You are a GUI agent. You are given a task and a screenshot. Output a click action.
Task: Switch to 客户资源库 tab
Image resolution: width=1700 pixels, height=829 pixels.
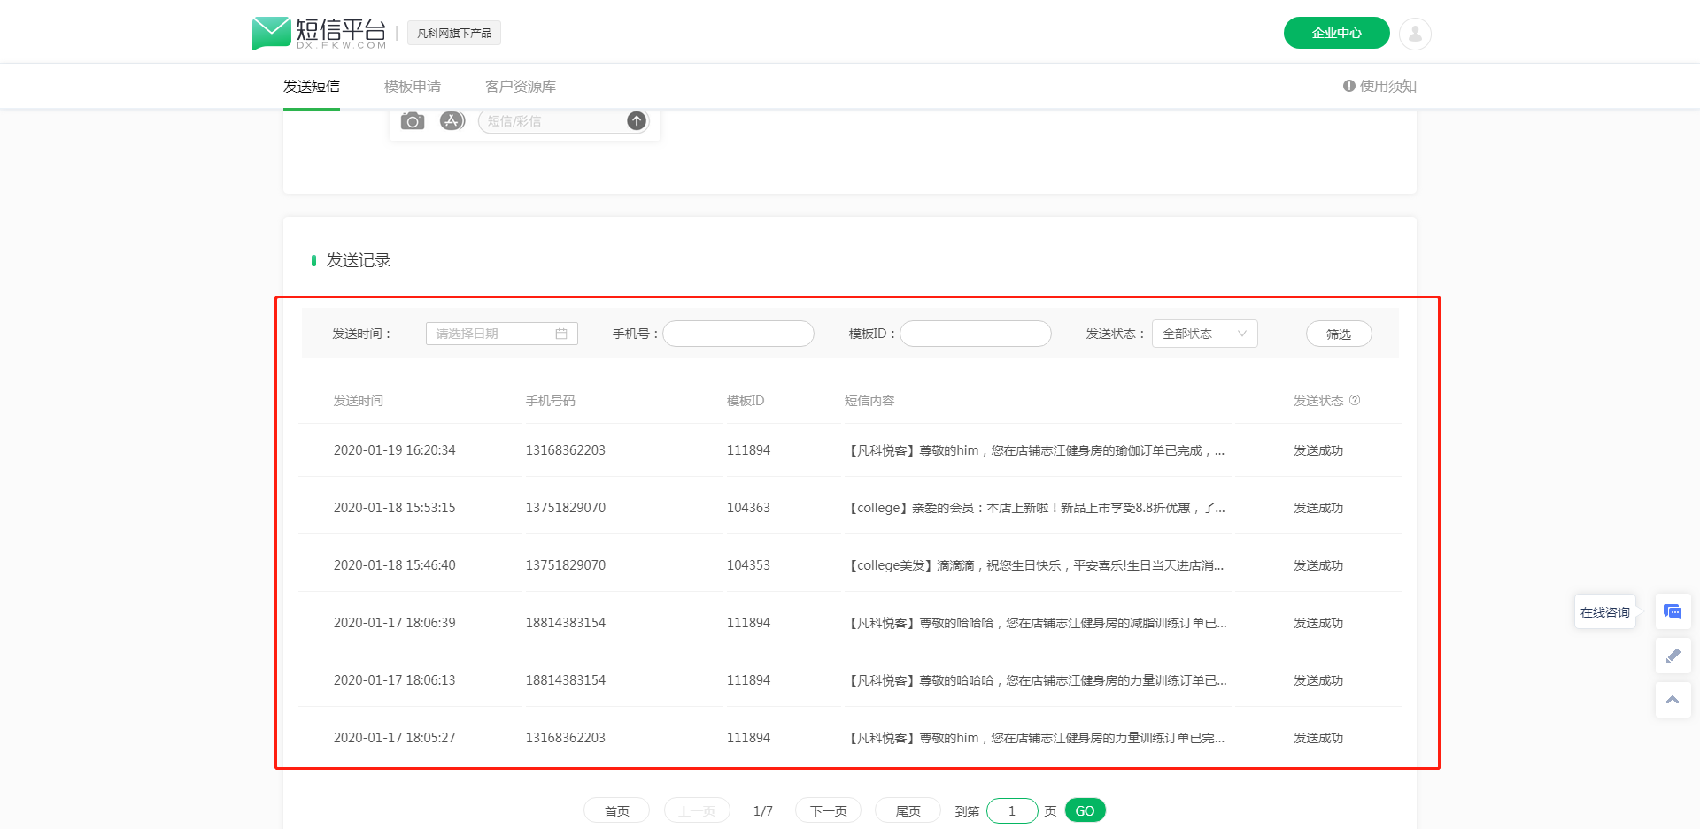(520, 87)
